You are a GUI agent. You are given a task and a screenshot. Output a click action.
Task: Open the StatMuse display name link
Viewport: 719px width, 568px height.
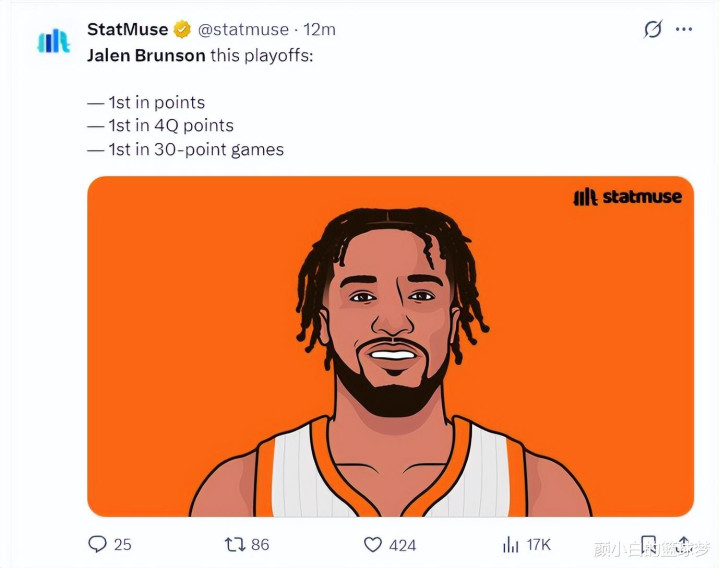(x=127, y=29)
